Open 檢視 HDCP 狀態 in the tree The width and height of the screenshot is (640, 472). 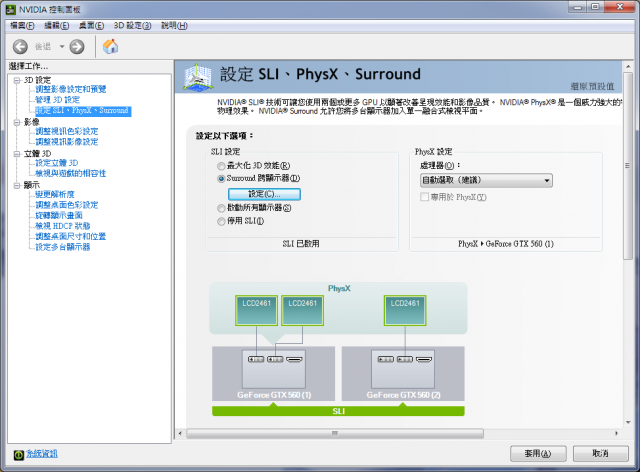[63, 226]
